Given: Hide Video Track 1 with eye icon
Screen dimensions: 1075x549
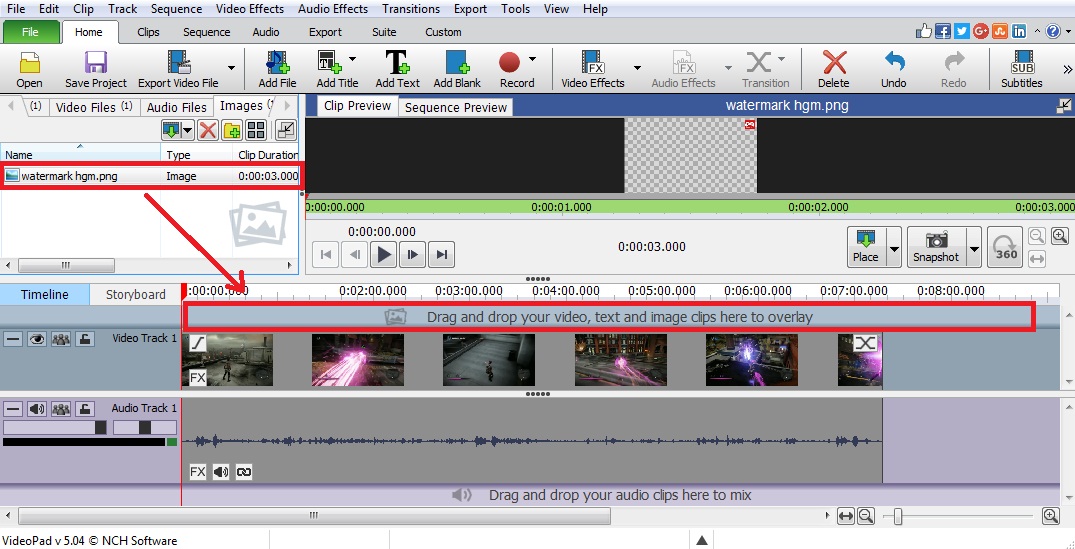Looking at the screenshot, I should coord(36,339).
